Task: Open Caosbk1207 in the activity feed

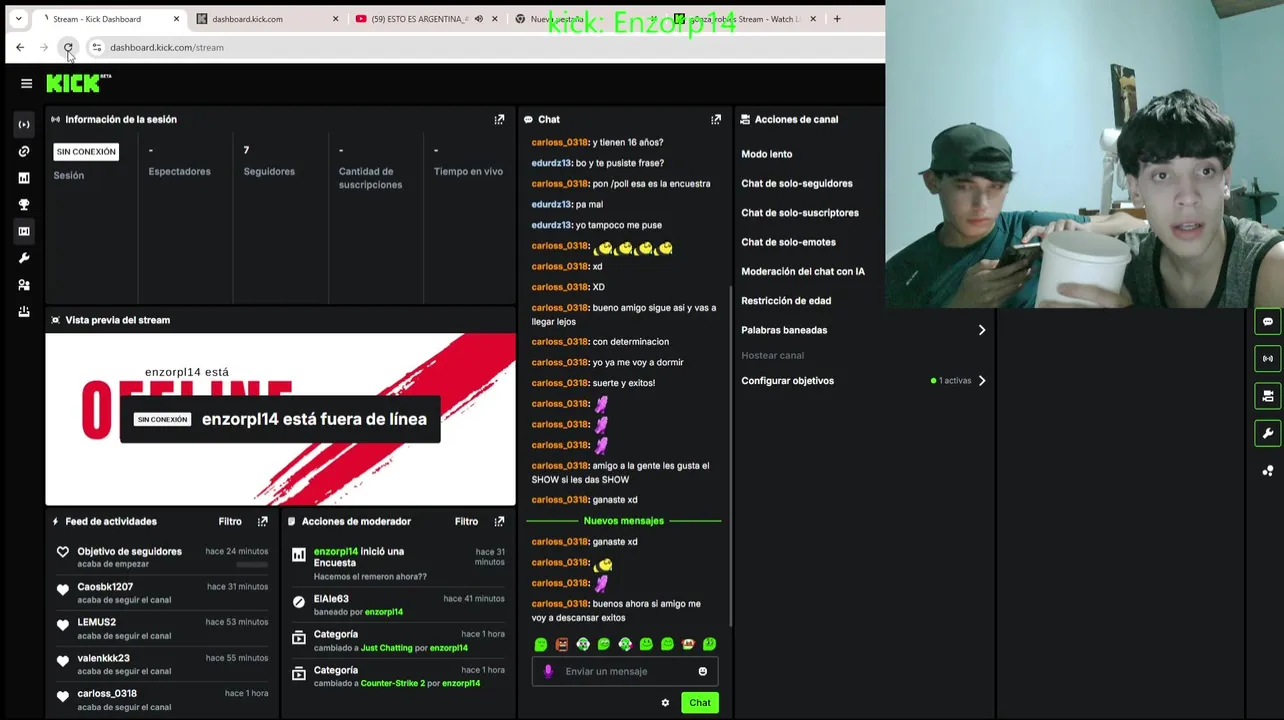Action: (x=105, y=587)
